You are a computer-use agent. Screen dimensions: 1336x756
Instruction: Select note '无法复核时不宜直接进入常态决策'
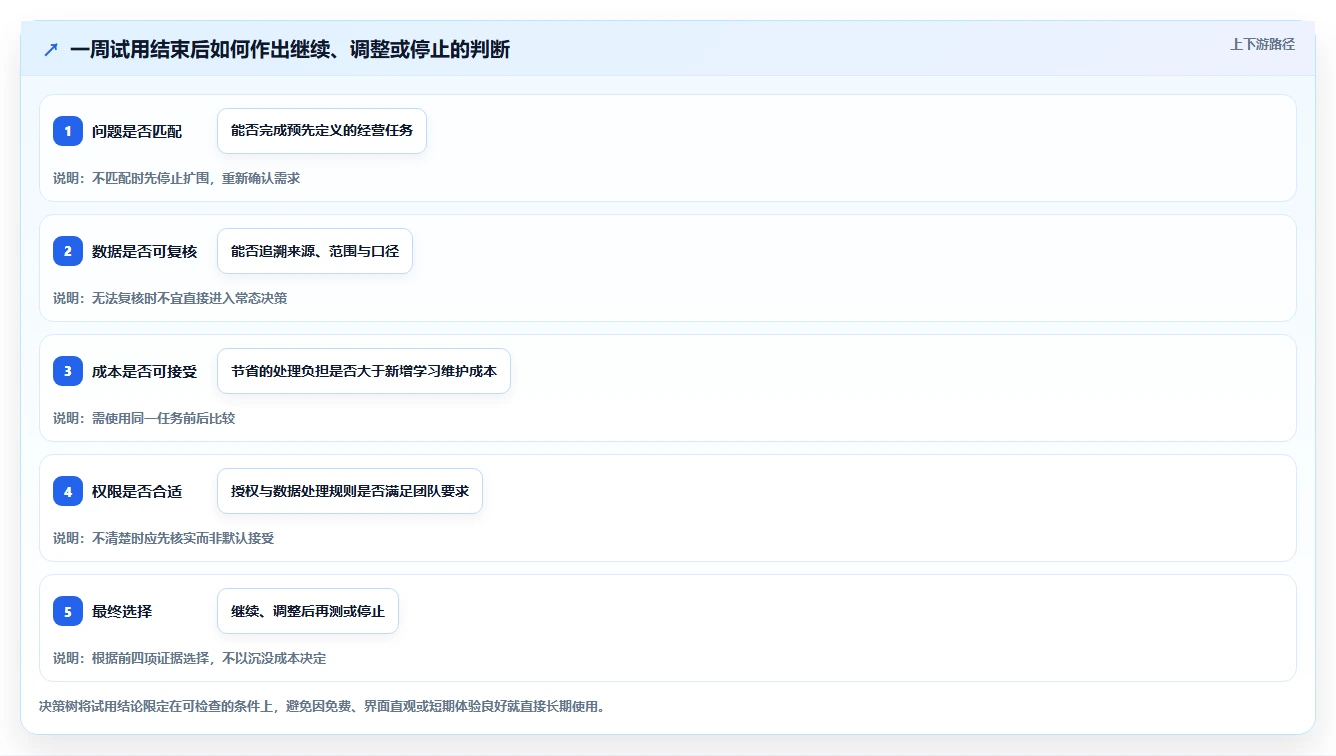(189, 298)
